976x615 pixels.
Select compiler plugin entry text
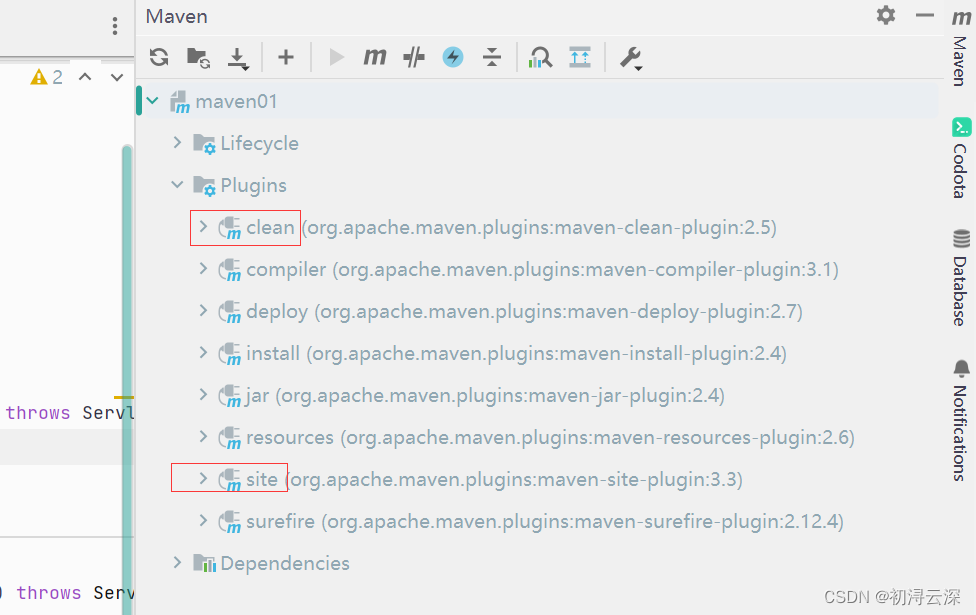click(542, 270)
